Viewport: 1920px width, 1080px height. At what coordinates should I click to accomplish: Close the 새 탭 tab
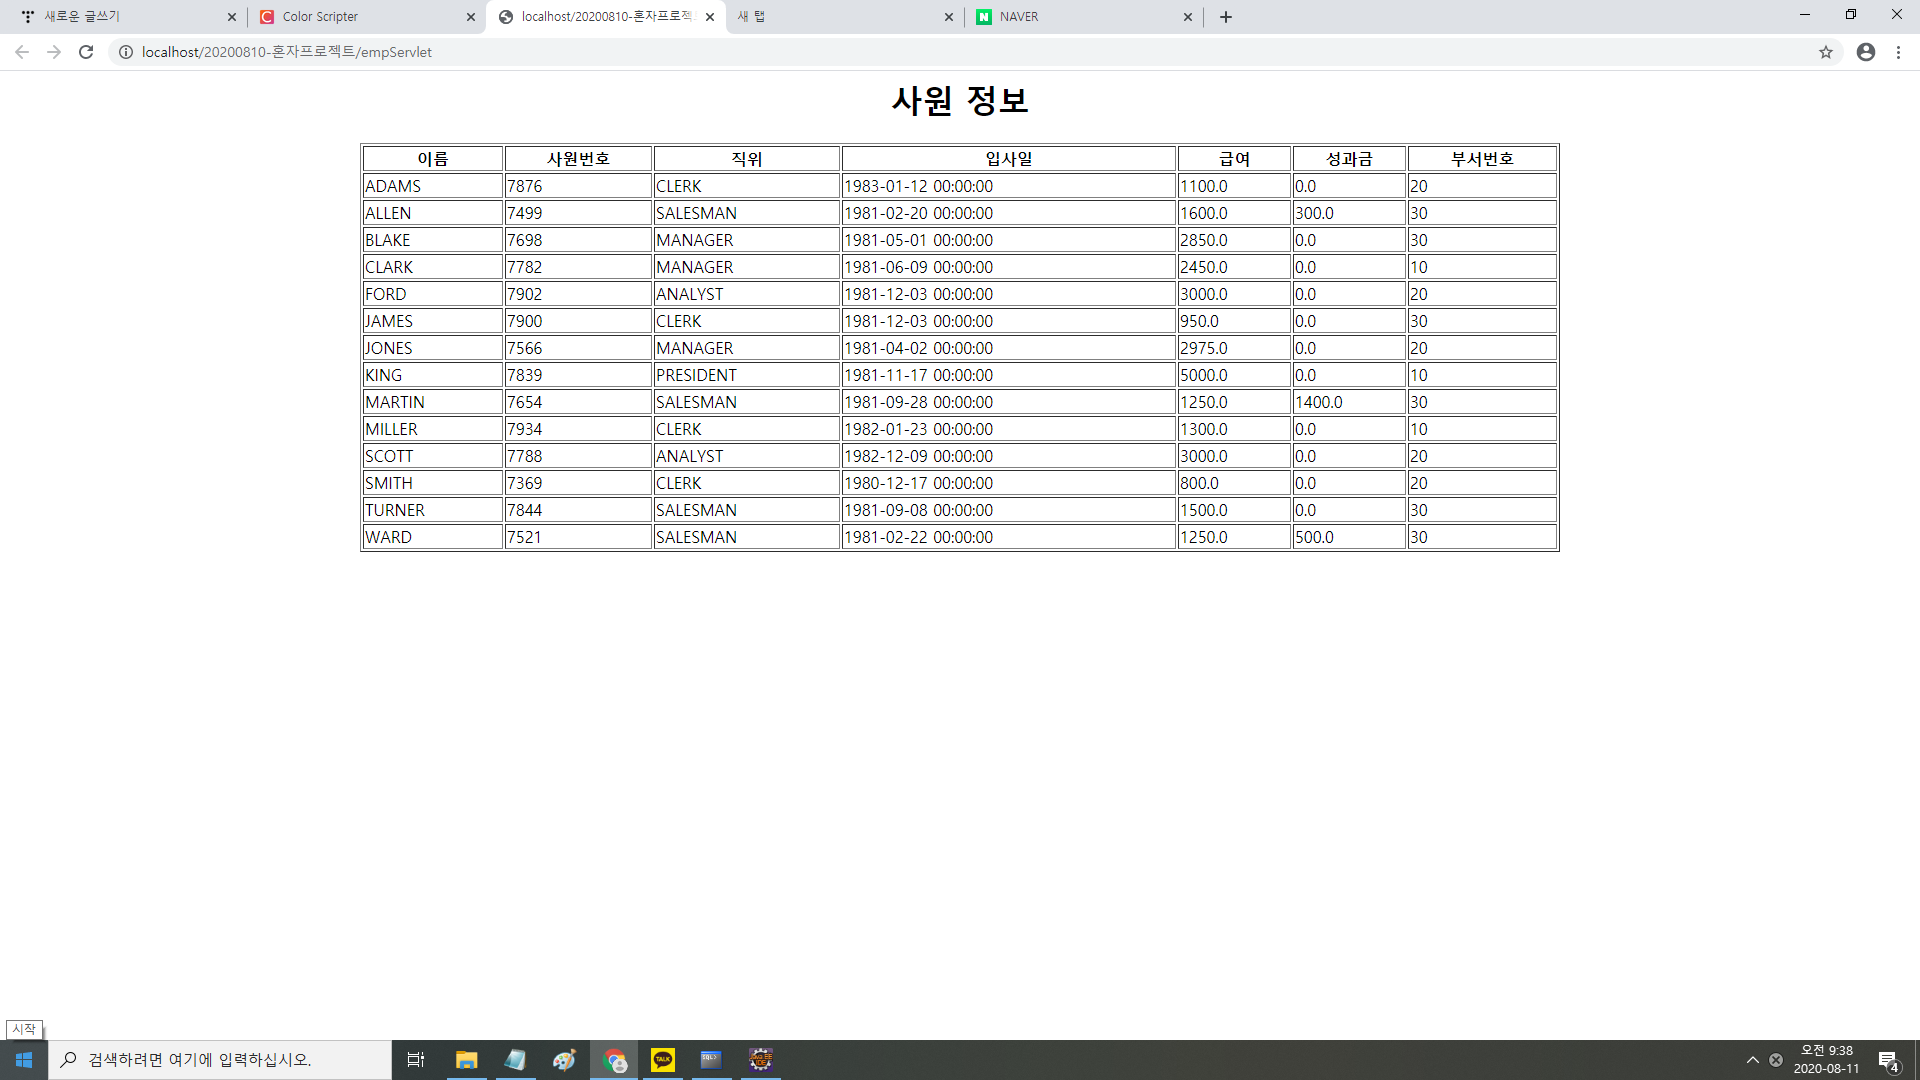[949, 17]
